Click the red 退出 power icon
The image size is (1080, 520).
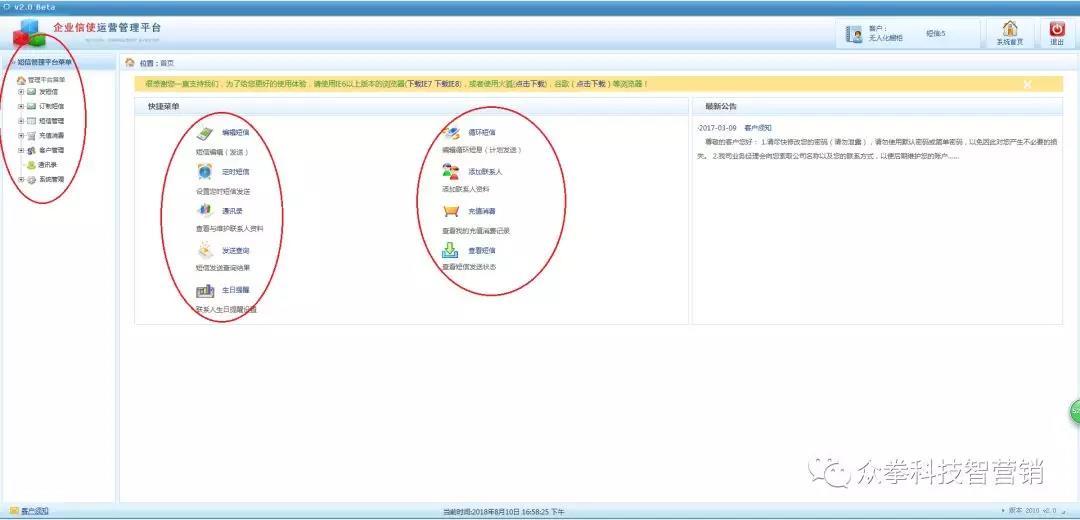tap(1057, 29)
